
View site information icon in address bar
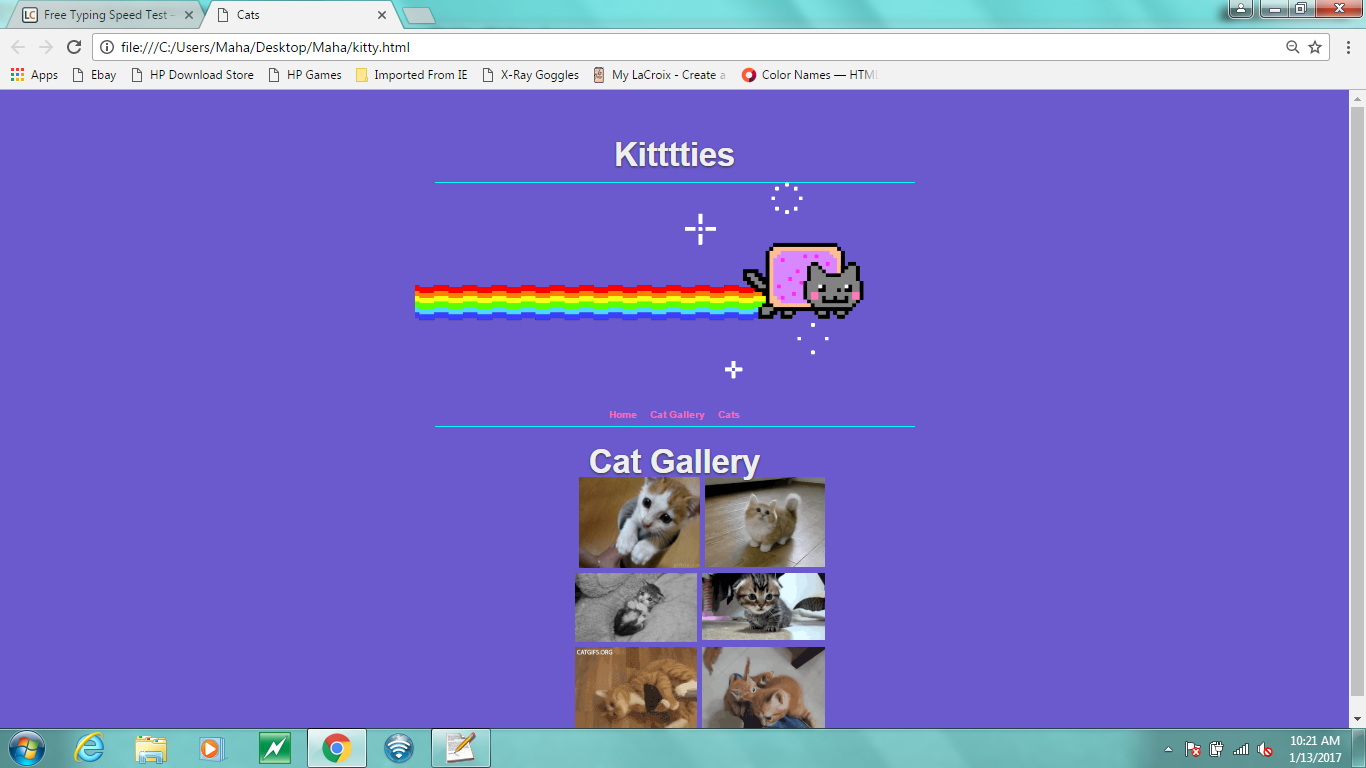click(x=107, y=47)
